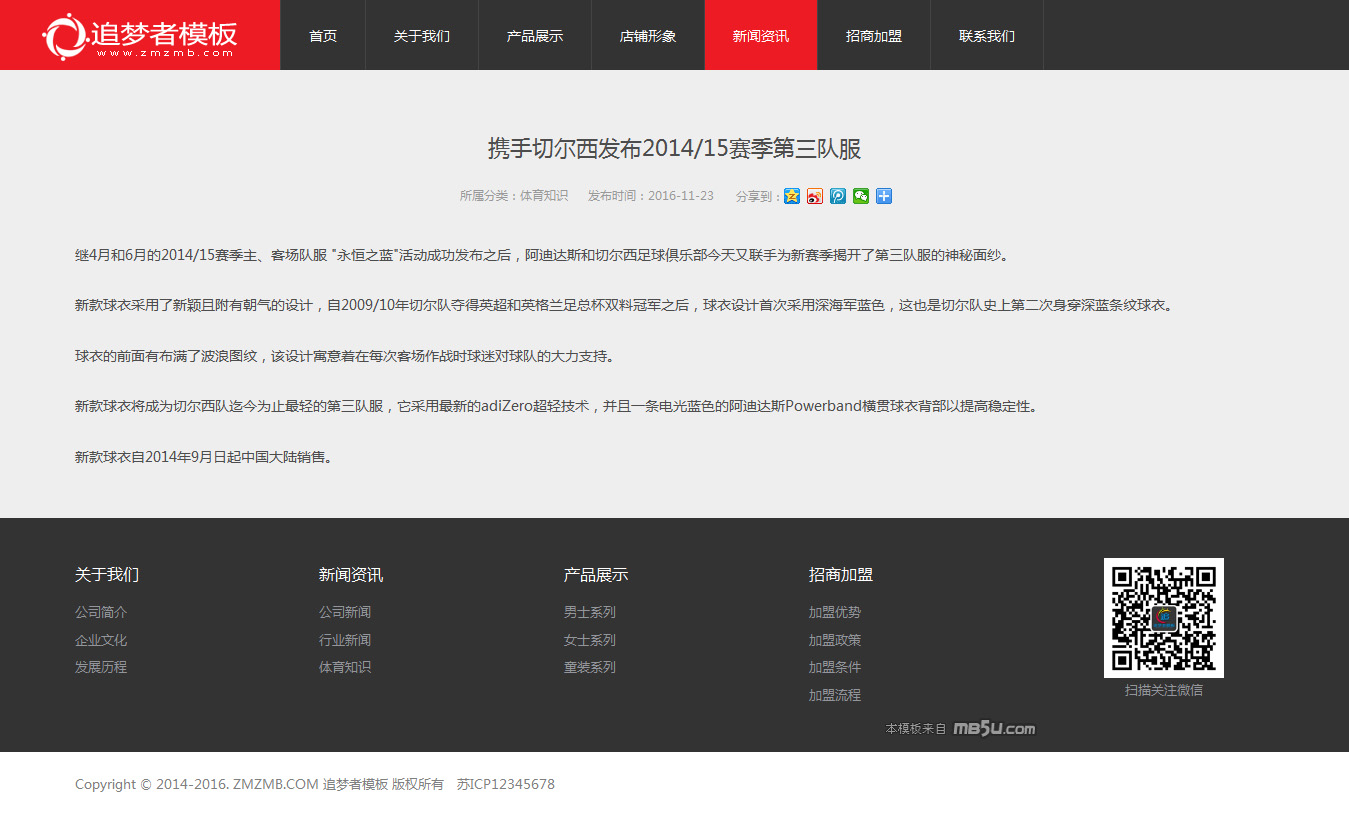Share article to QQ Zone star icon
1349x815 pixels.
792,196
